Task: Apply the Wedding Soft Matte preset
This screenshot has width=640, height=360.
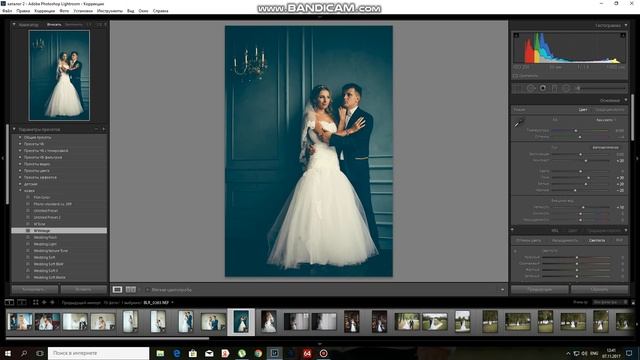Action: click(50, 278)
